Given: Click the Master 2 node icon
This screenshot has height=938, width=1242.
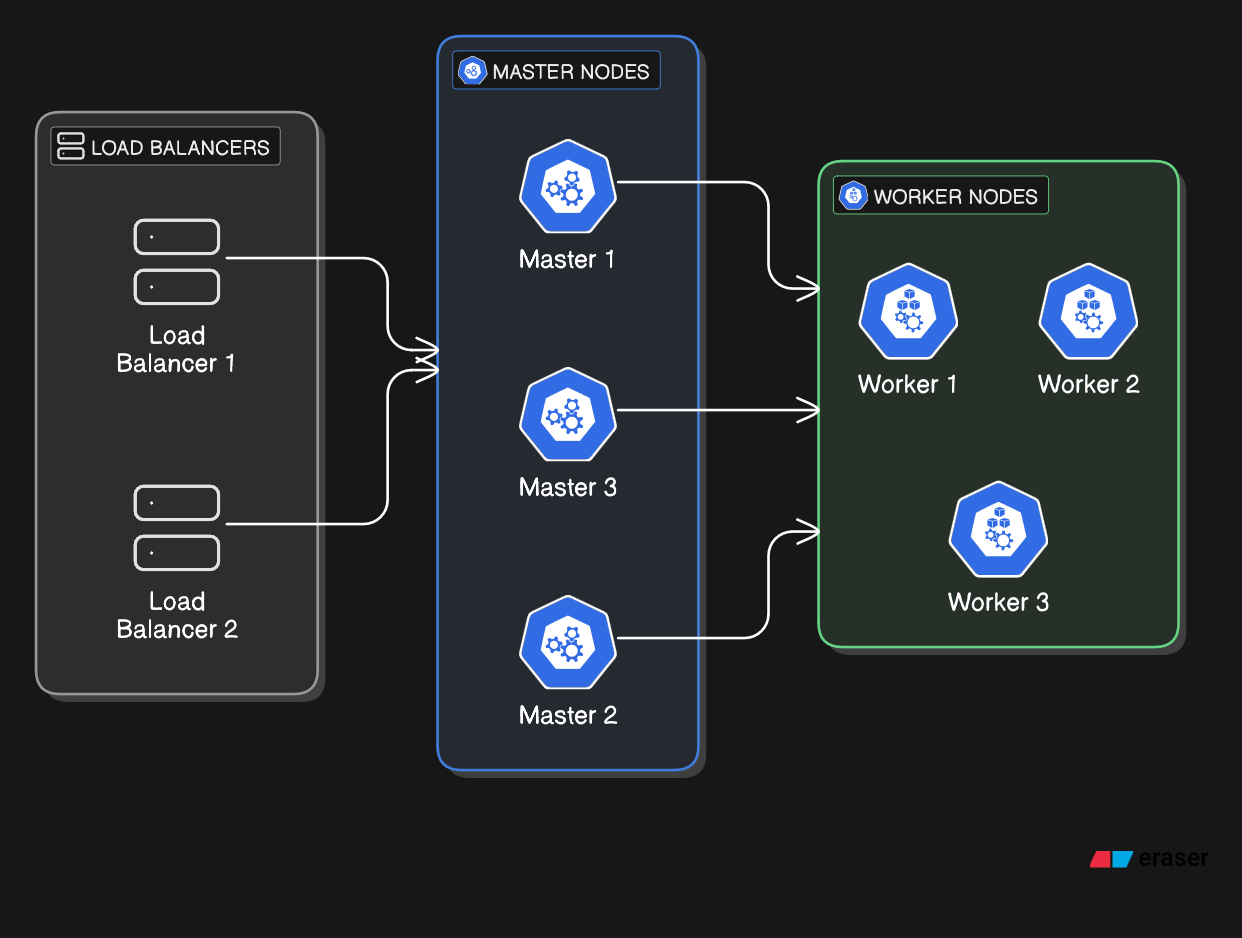Looking at the screenshot, I should [x=567, y=643].
